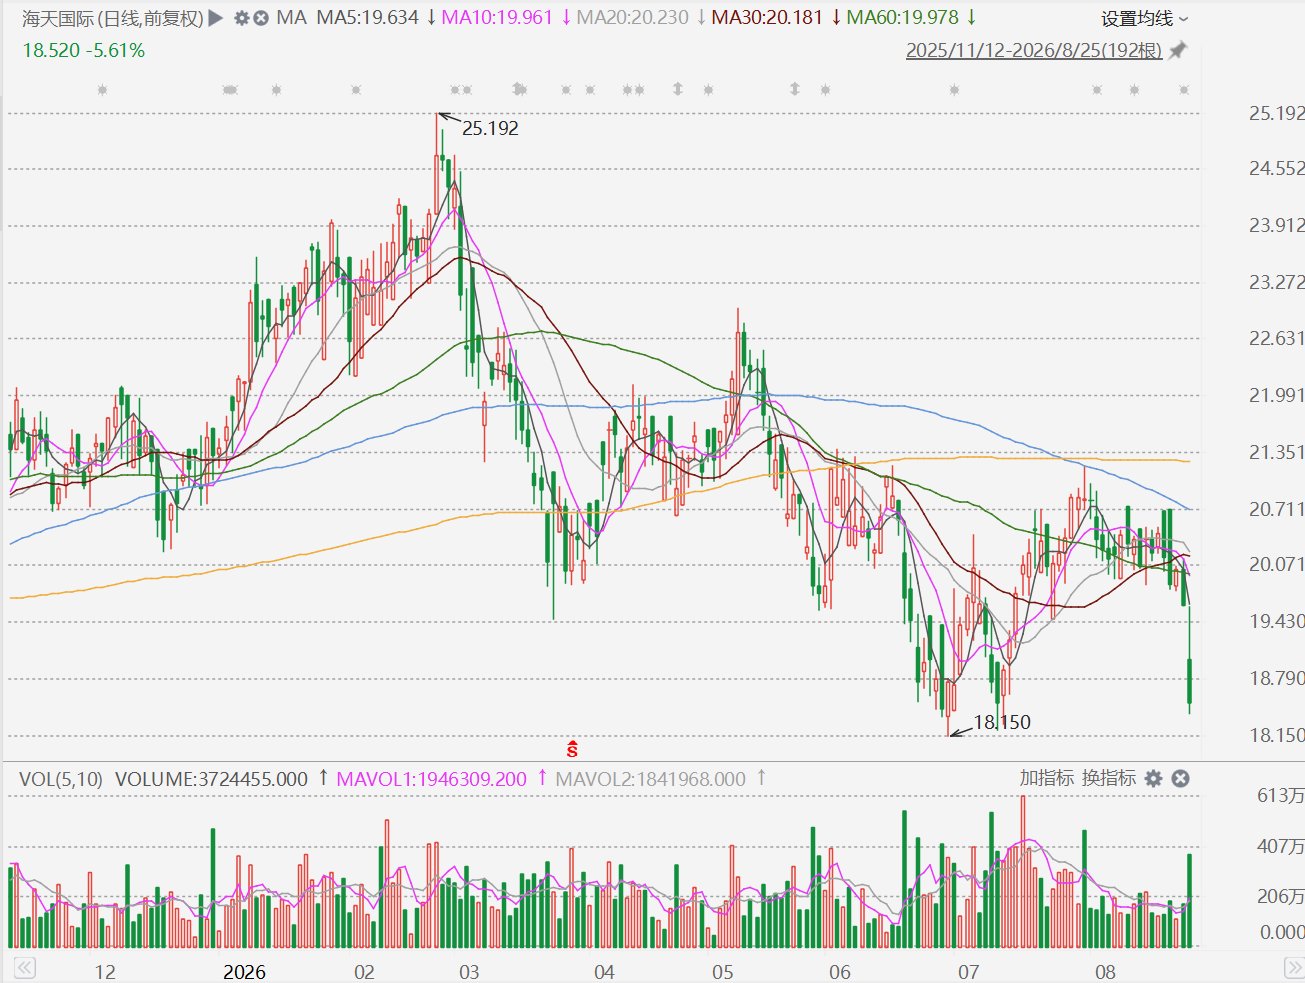Open MA indicator settings gear icon
Screen dimensions: 1305x983
pyautogui.click(x=241, y=18)
